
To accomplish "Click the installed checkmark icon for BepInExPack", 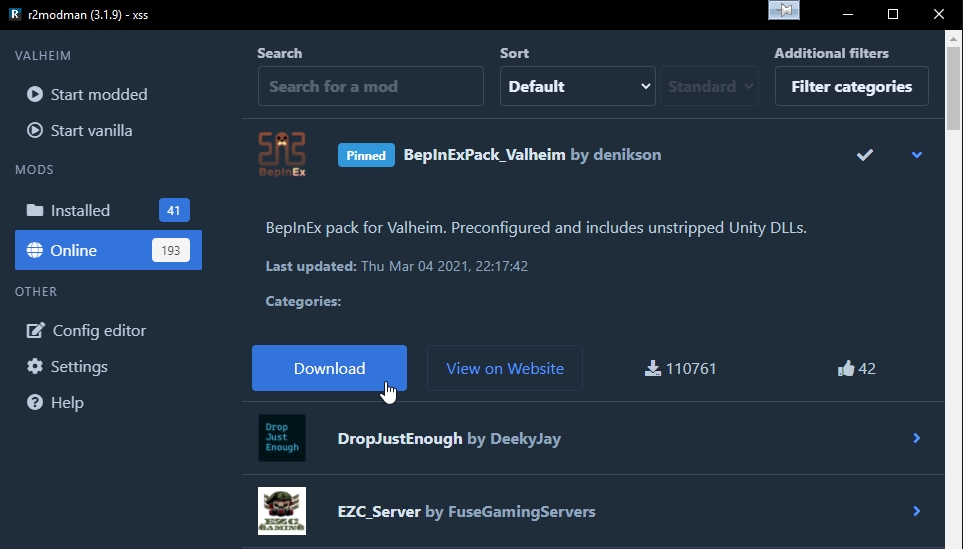I will point(865,155).
